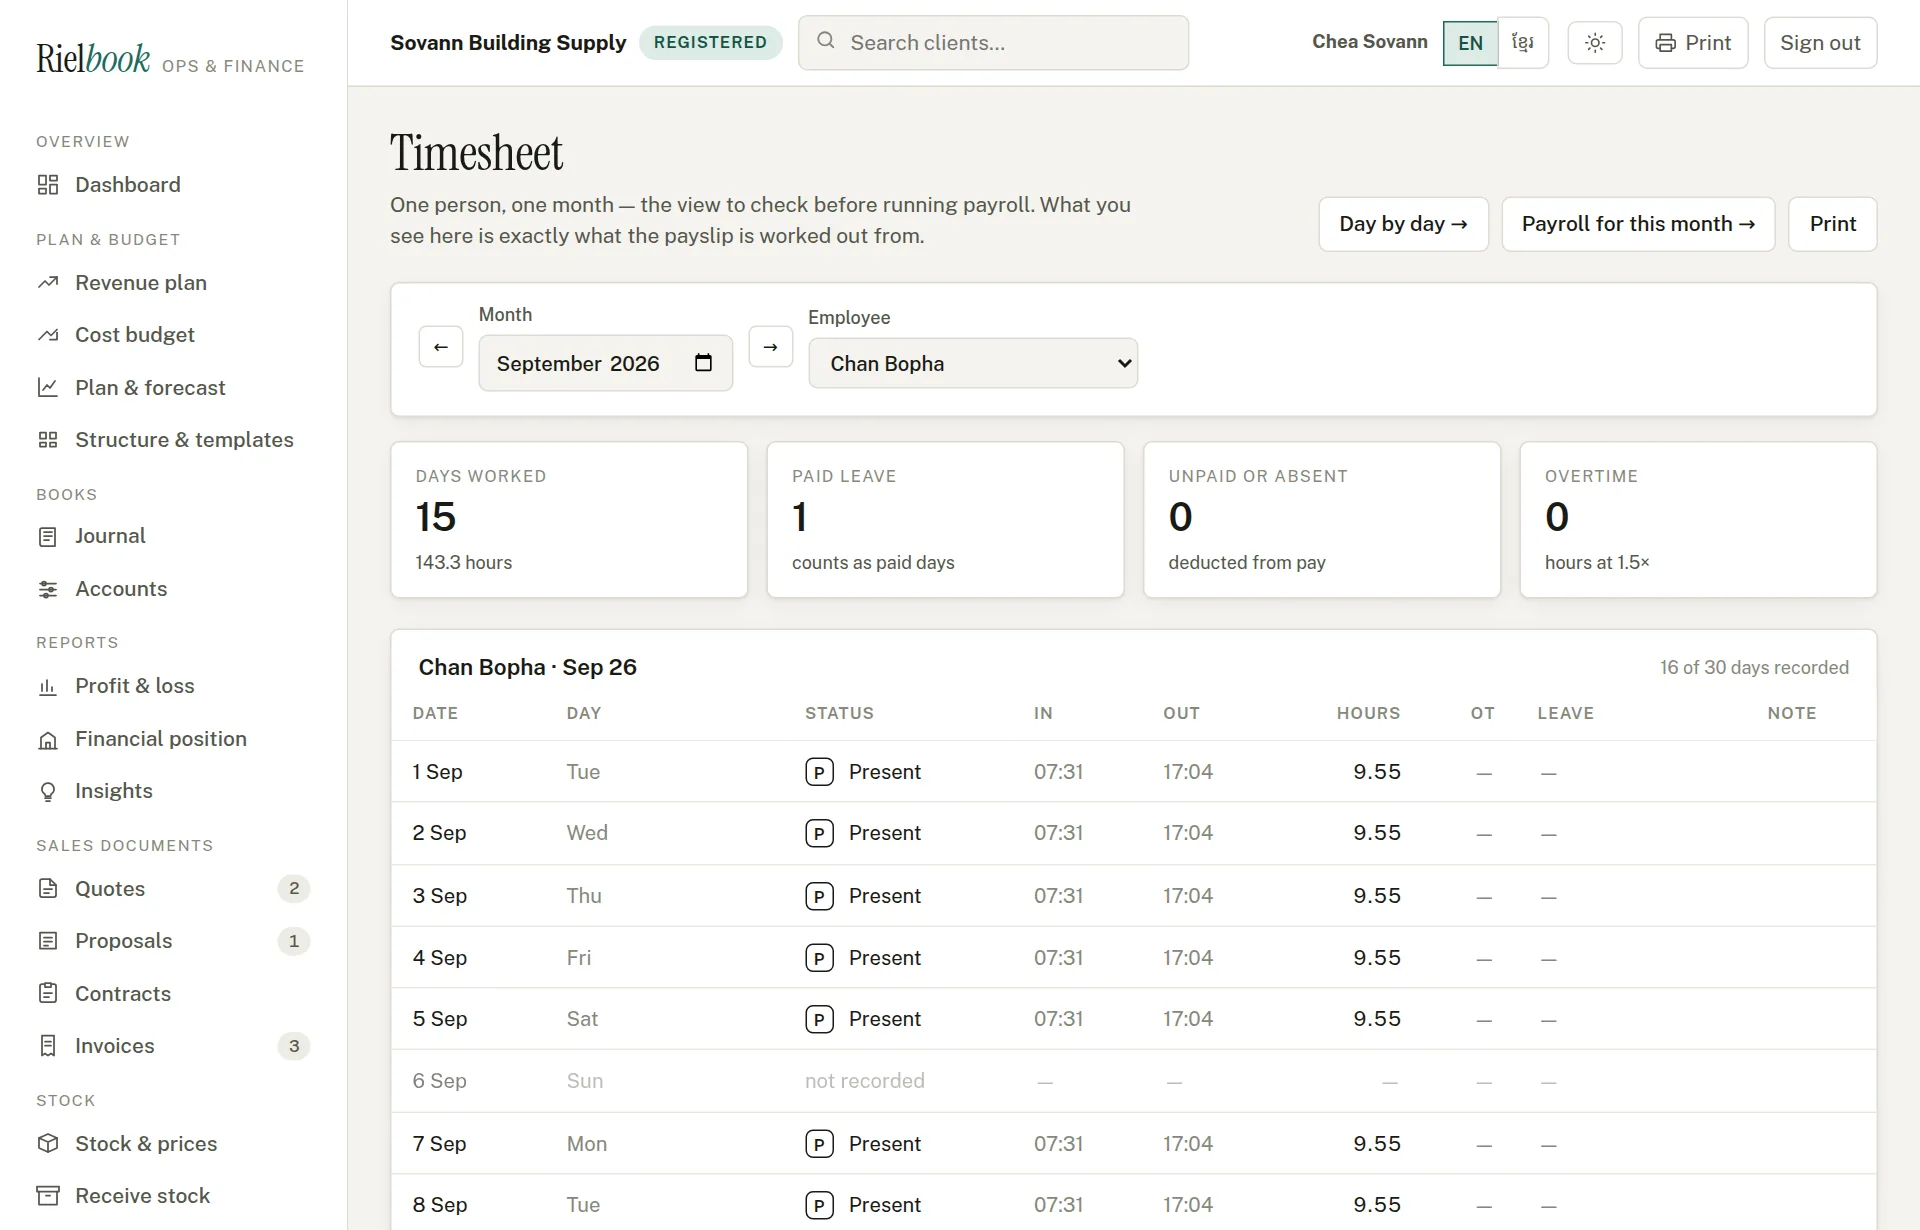The height and width of the screenshot is (1230, 1920).
Task: Click the Quotes document icon
Action: click(48, 889)
